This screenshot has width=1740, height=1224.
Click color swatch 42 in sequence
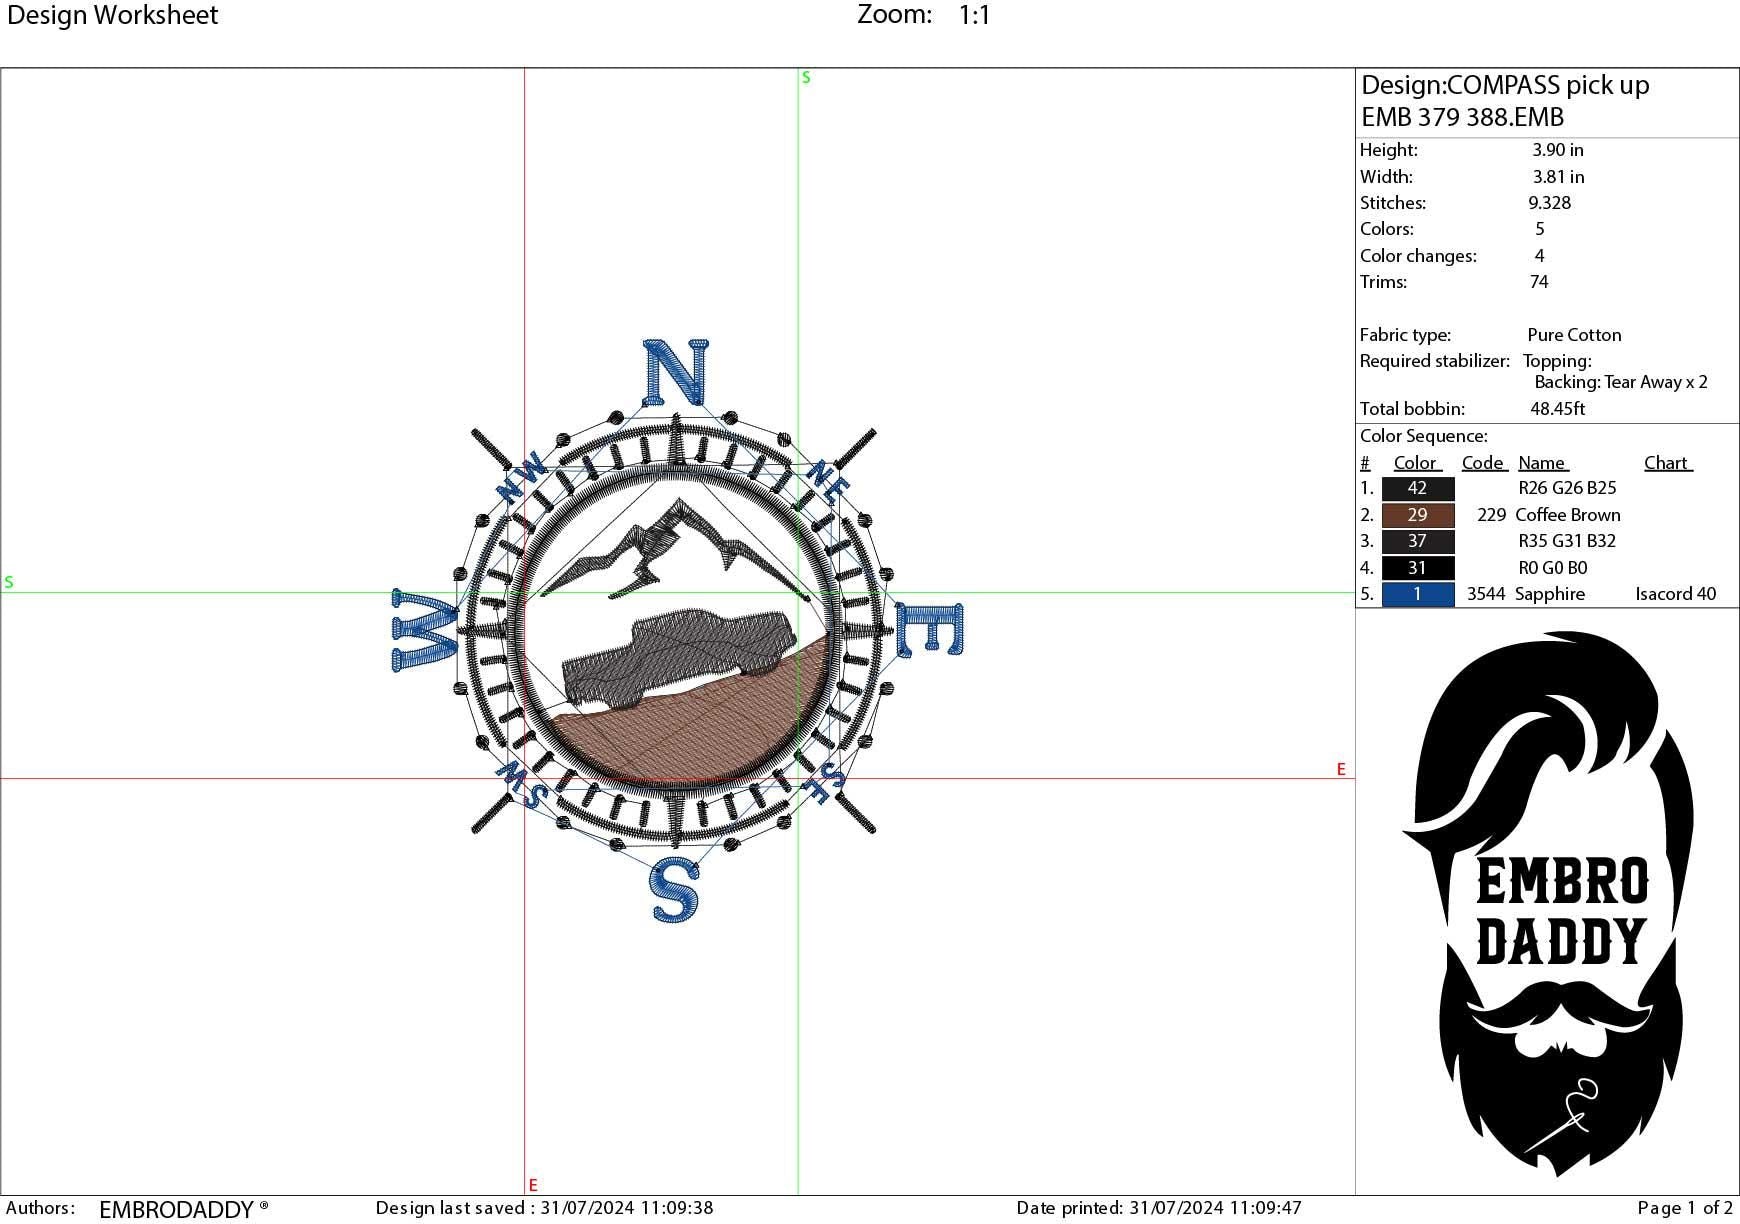click(1417, 488)
